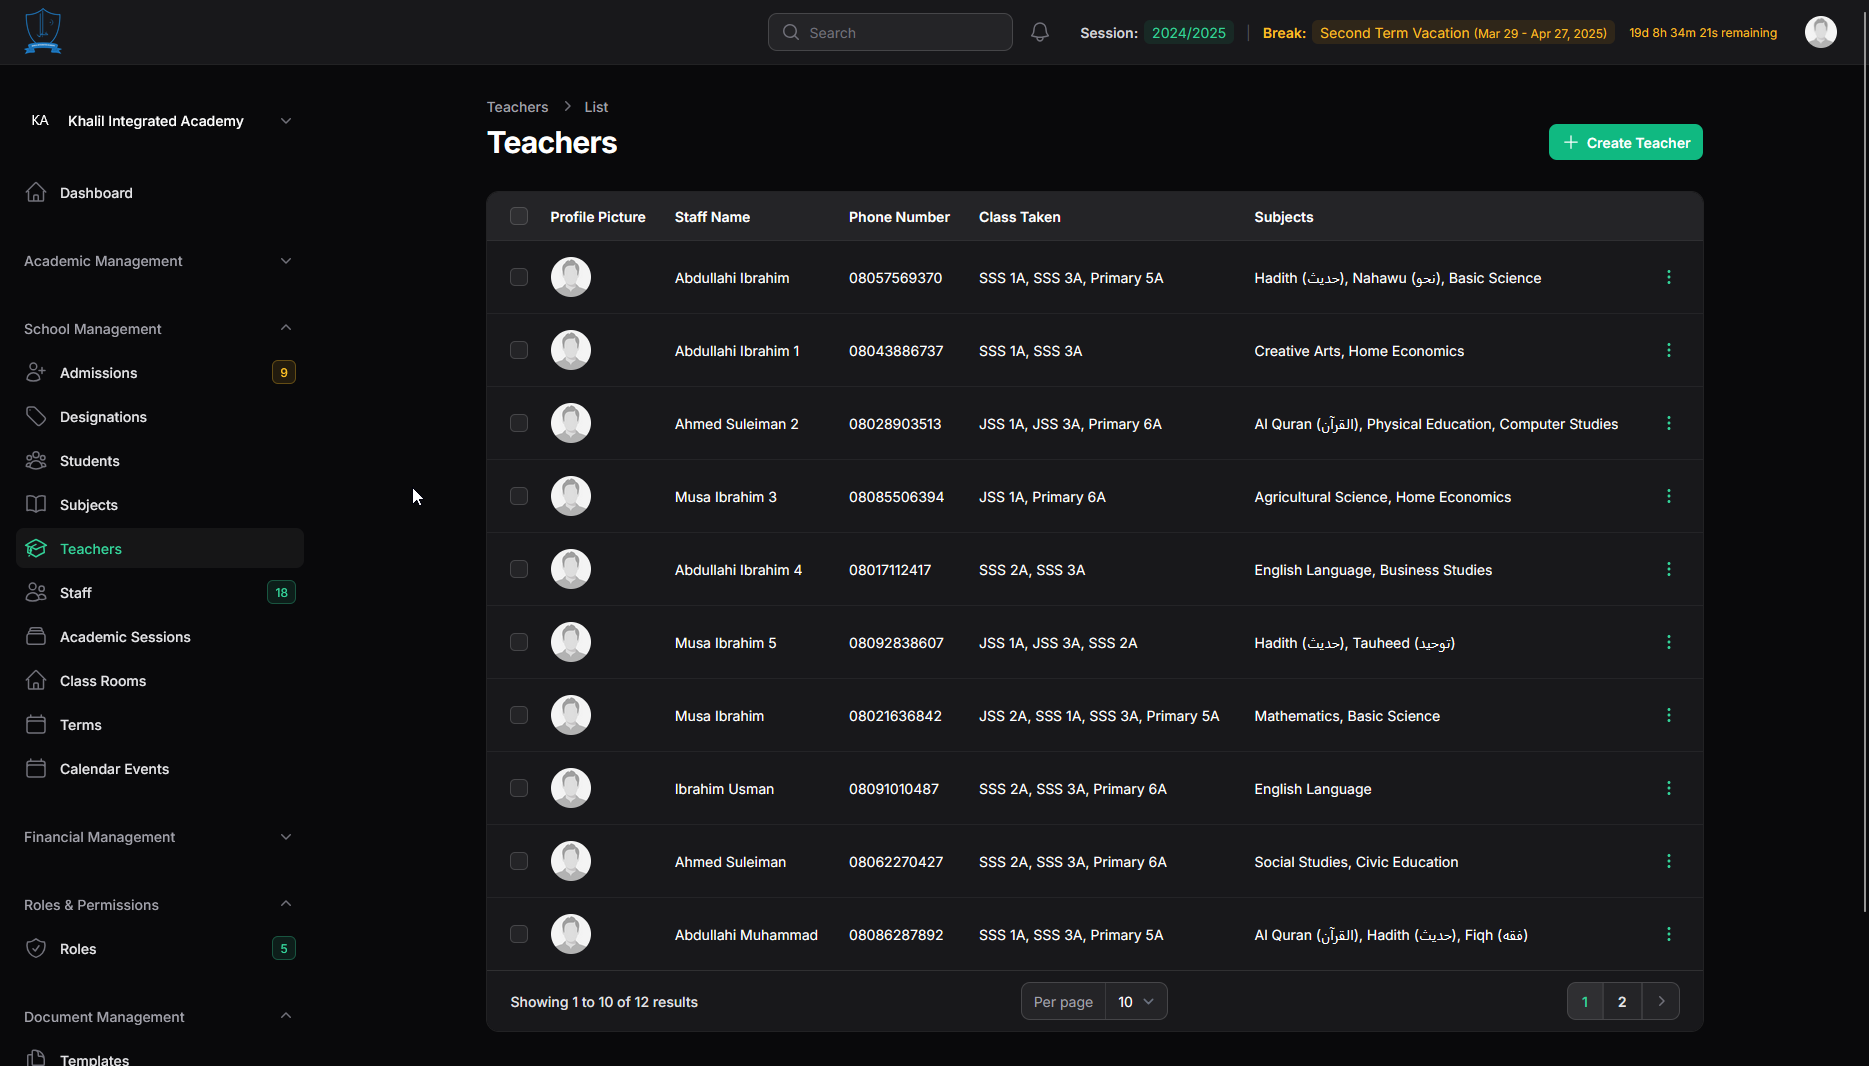
Task: Tick the select-all checkbox in table header
Action: pos(519,216)
